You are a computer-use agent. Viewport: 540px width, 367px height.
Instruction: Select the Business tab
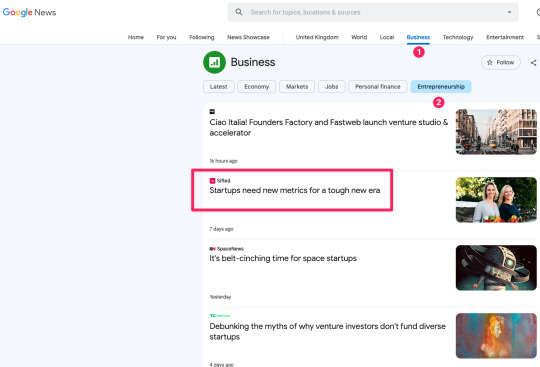pos(418,37)
